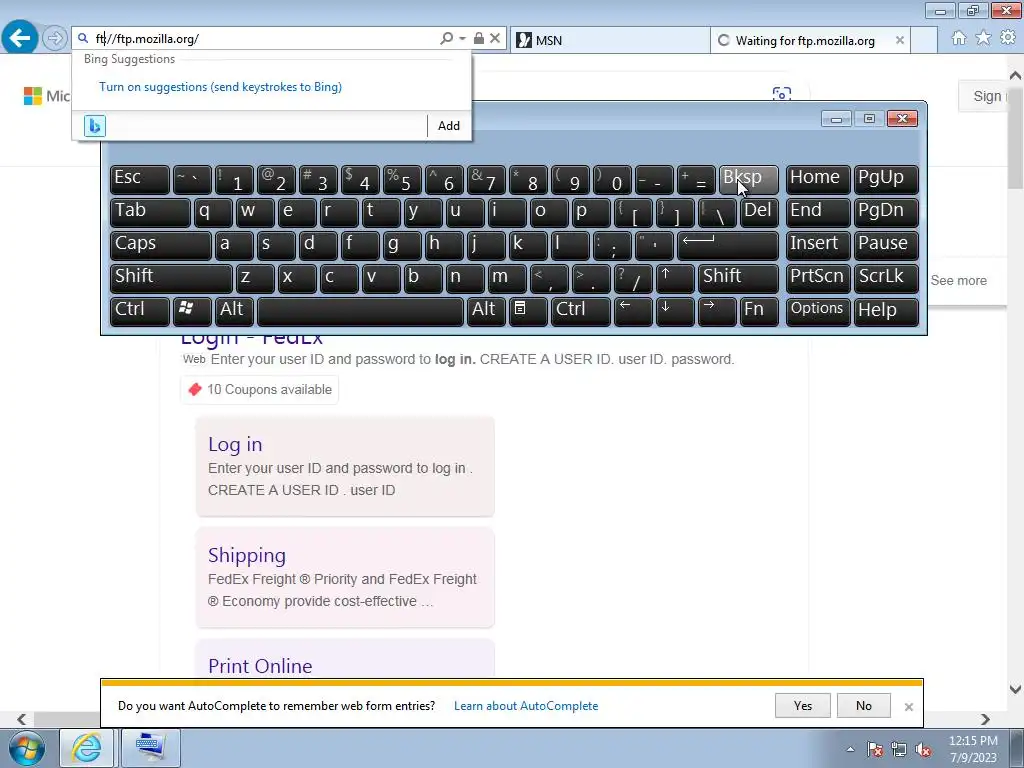Click Add search provider button
Viewport: 1024px width, 768px height.
[449, 125]
